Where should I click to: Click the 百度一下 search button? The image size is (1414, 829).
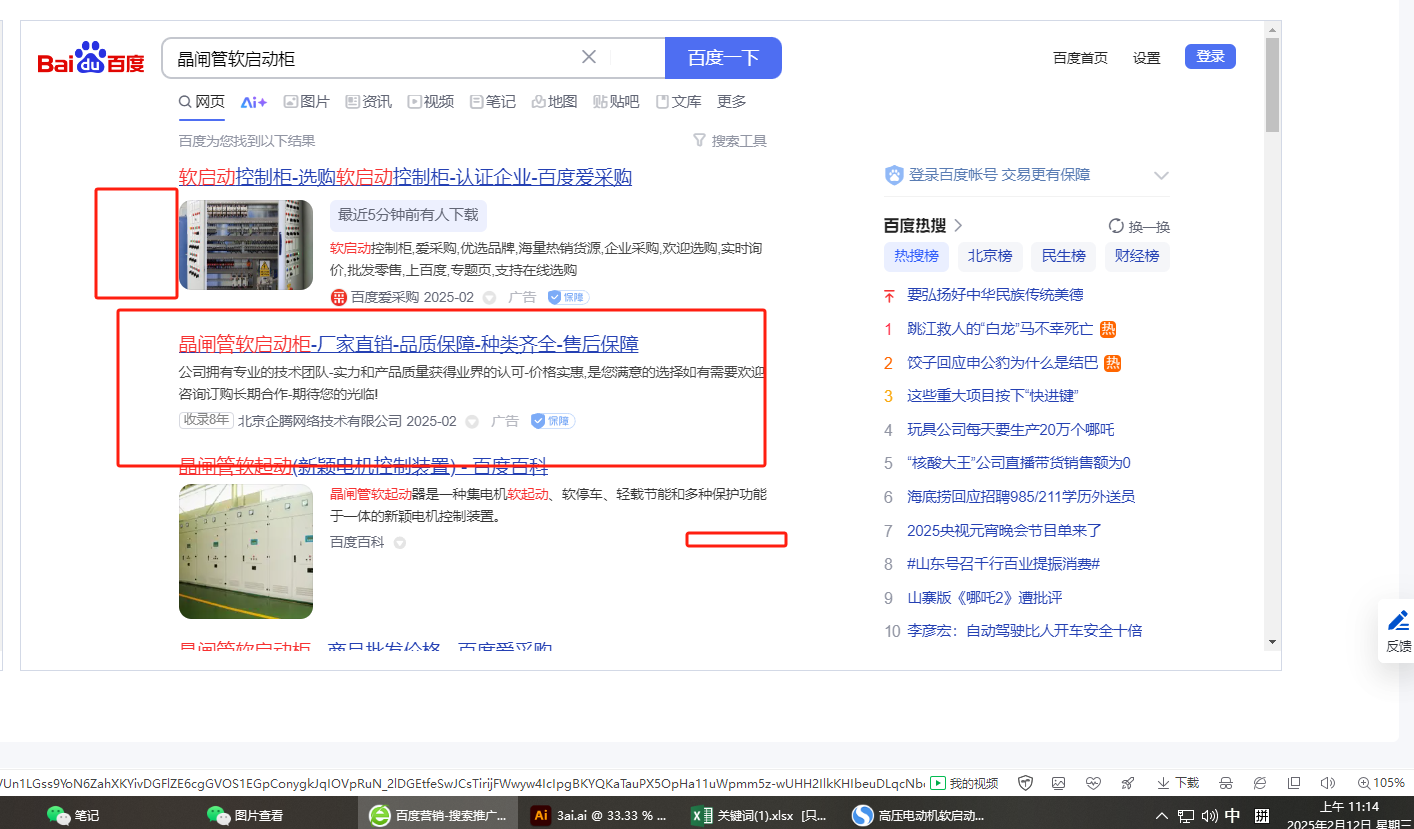723,58
